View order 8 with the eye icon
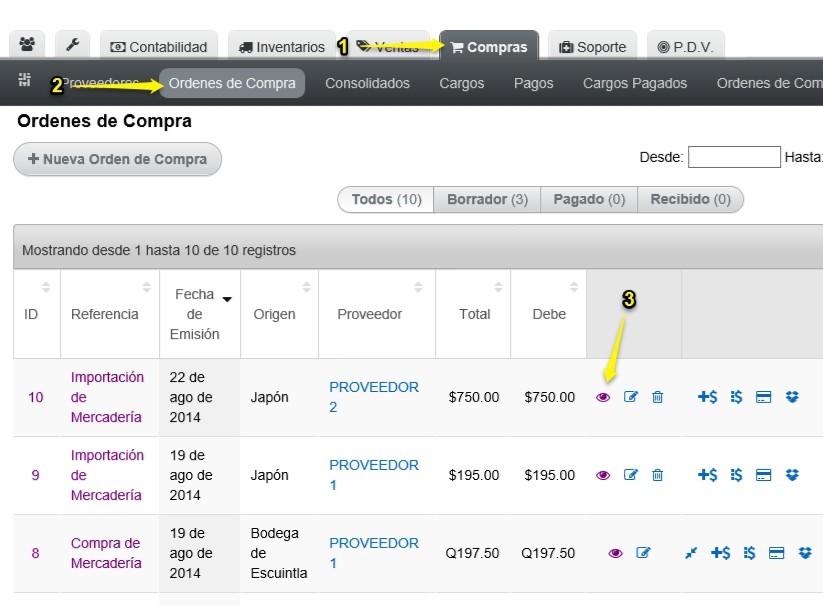This screenshot has height=606, width=823. 615,554
